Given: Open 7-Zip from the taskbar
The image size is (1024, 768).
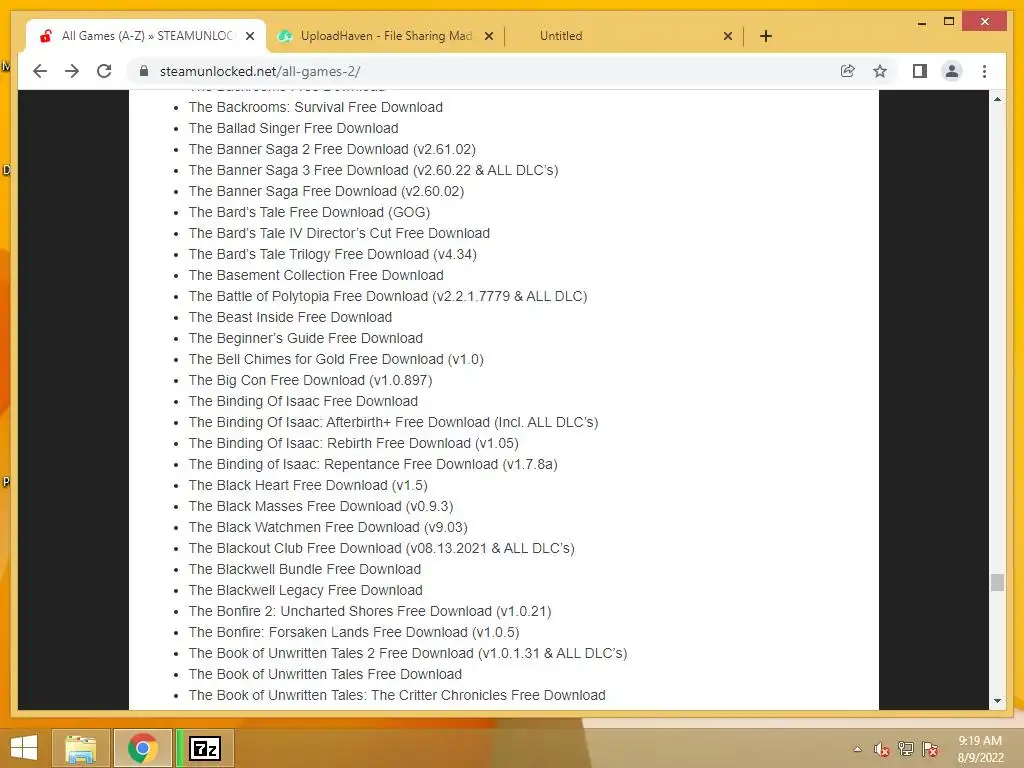Looking at the screenshot, I should pyautogui.click(x=205, y=748).
